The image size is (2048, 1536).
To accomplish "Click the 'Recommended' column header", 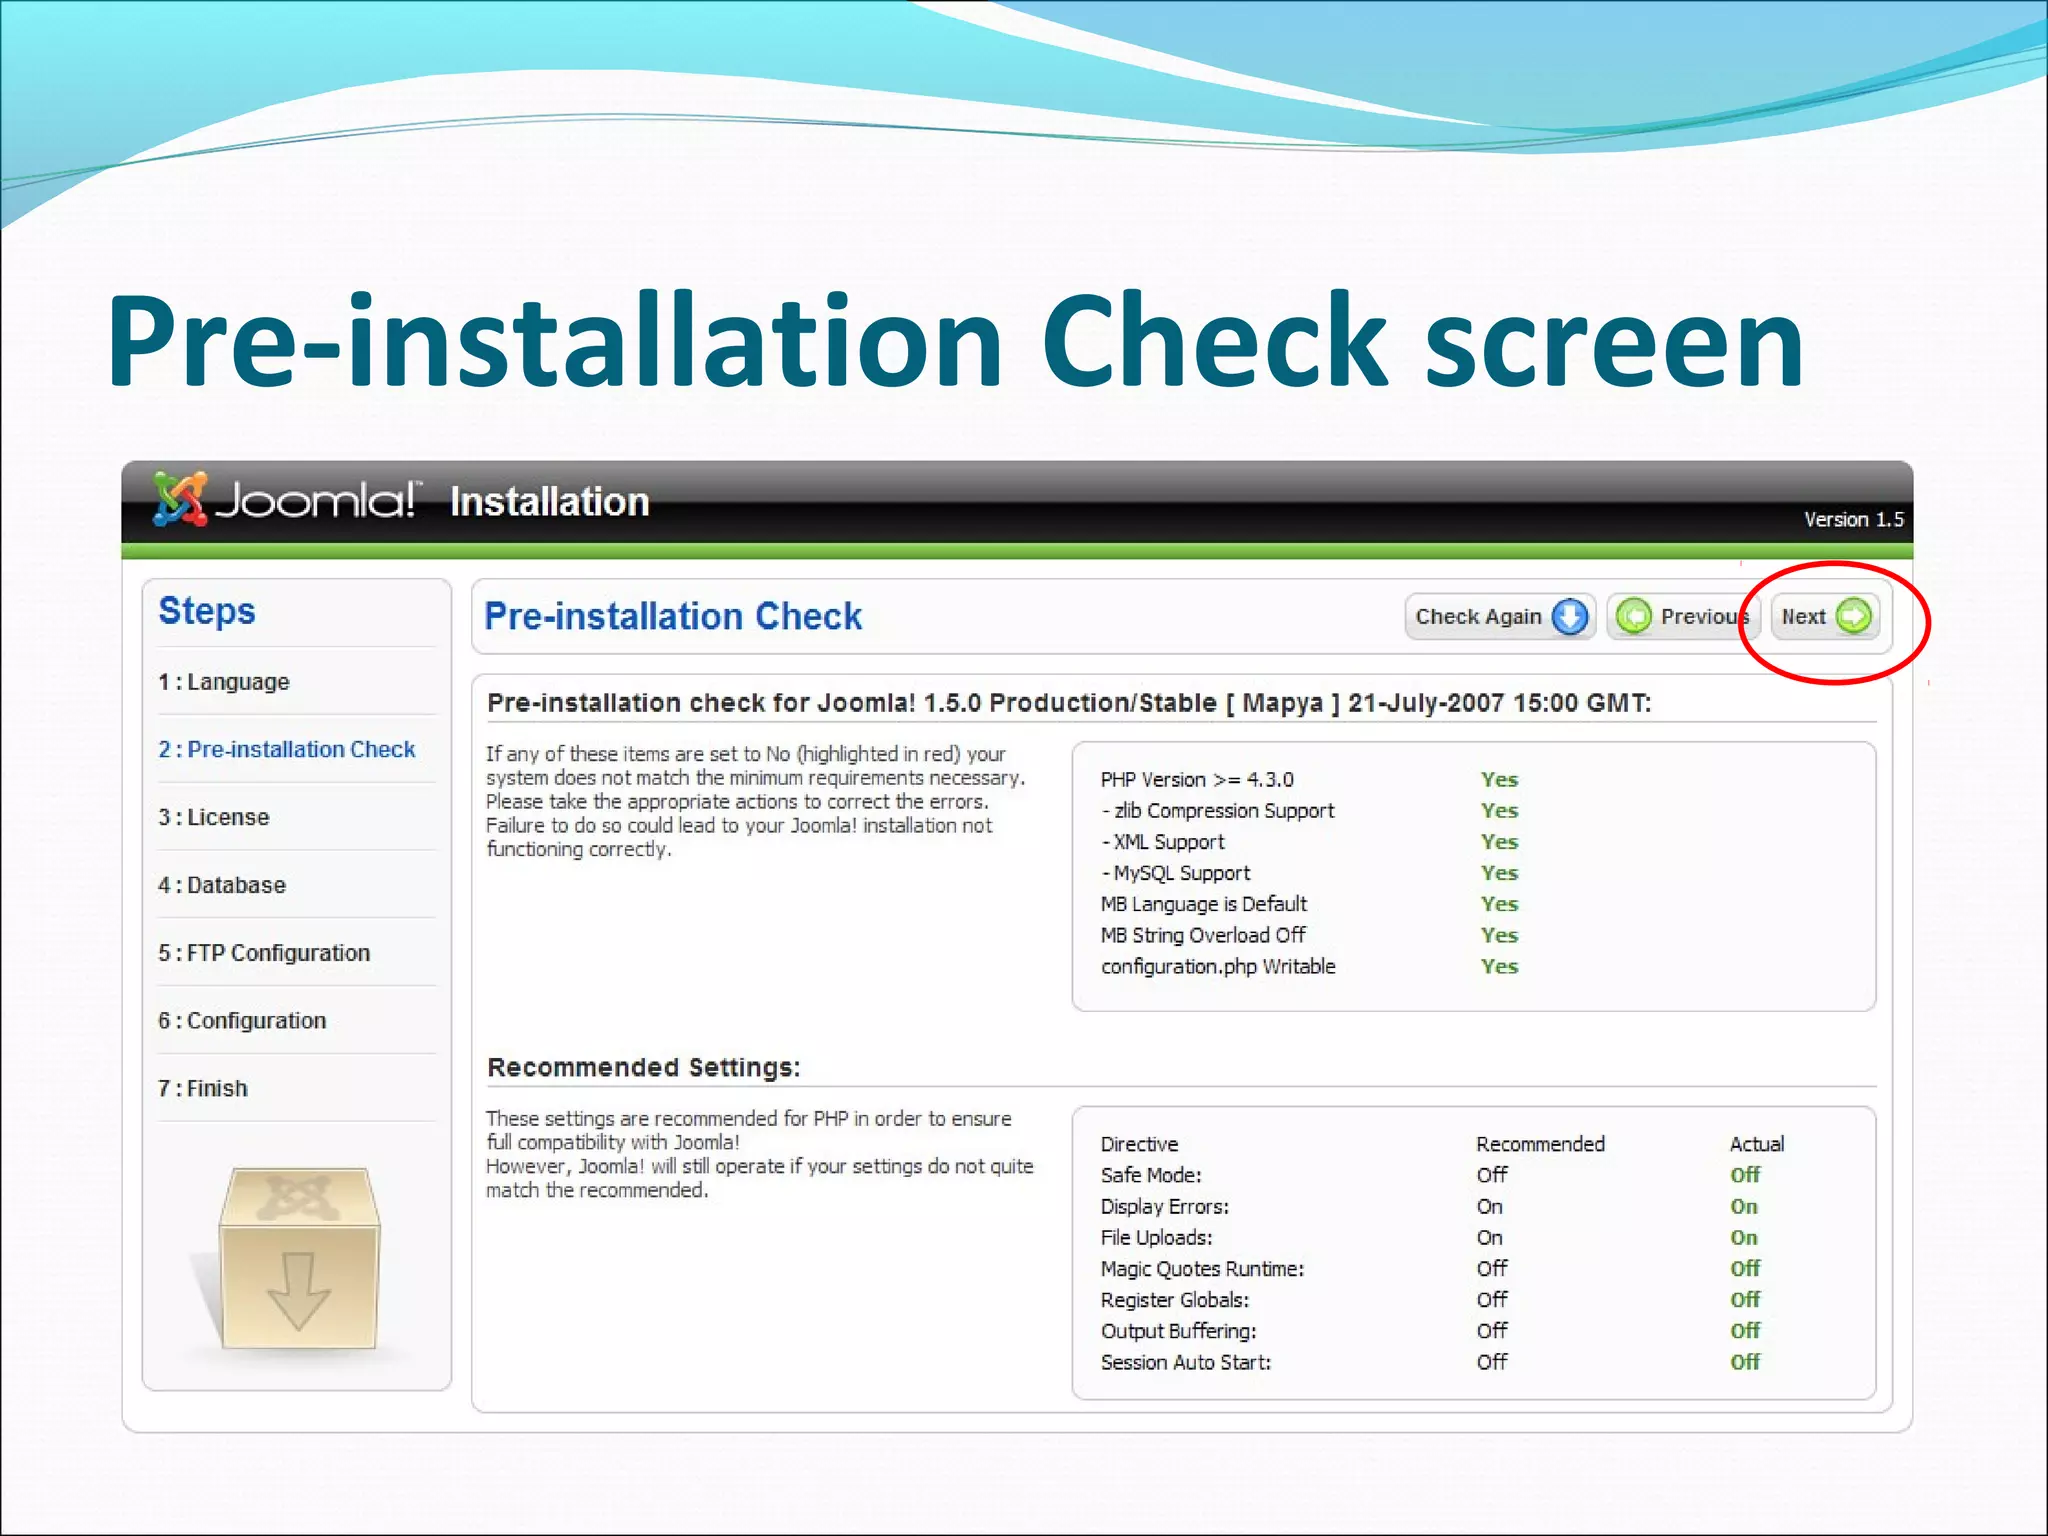I will (x=1540, y=1144).
